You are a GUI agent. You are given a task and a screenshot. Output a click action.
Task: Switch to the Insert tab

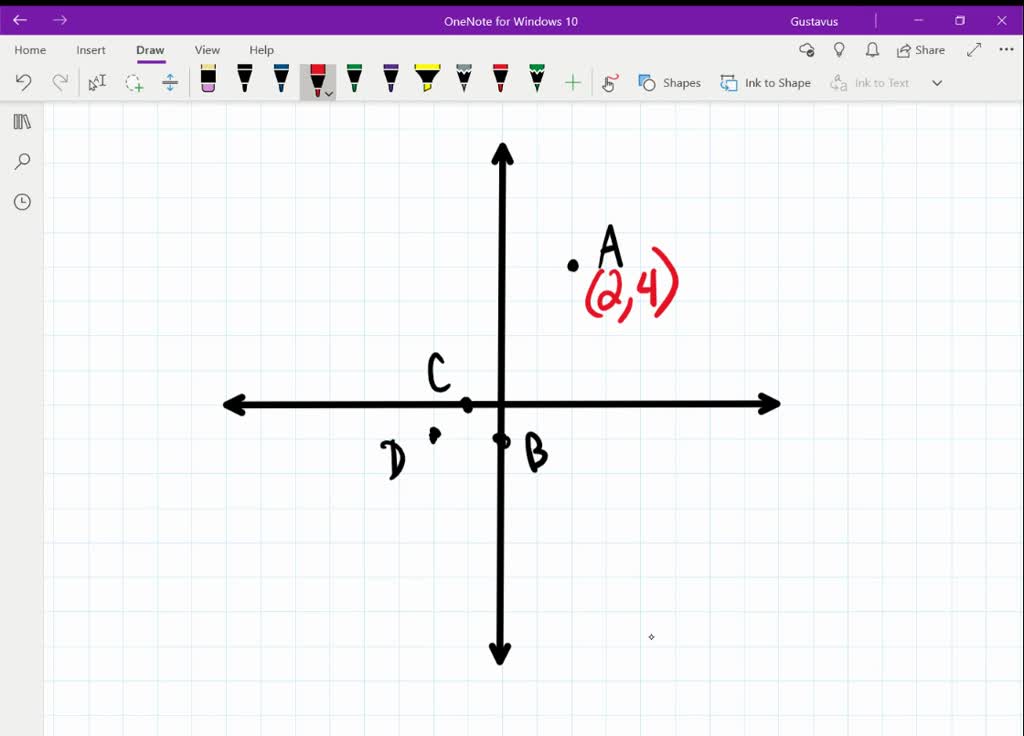[x=90, y=49]
